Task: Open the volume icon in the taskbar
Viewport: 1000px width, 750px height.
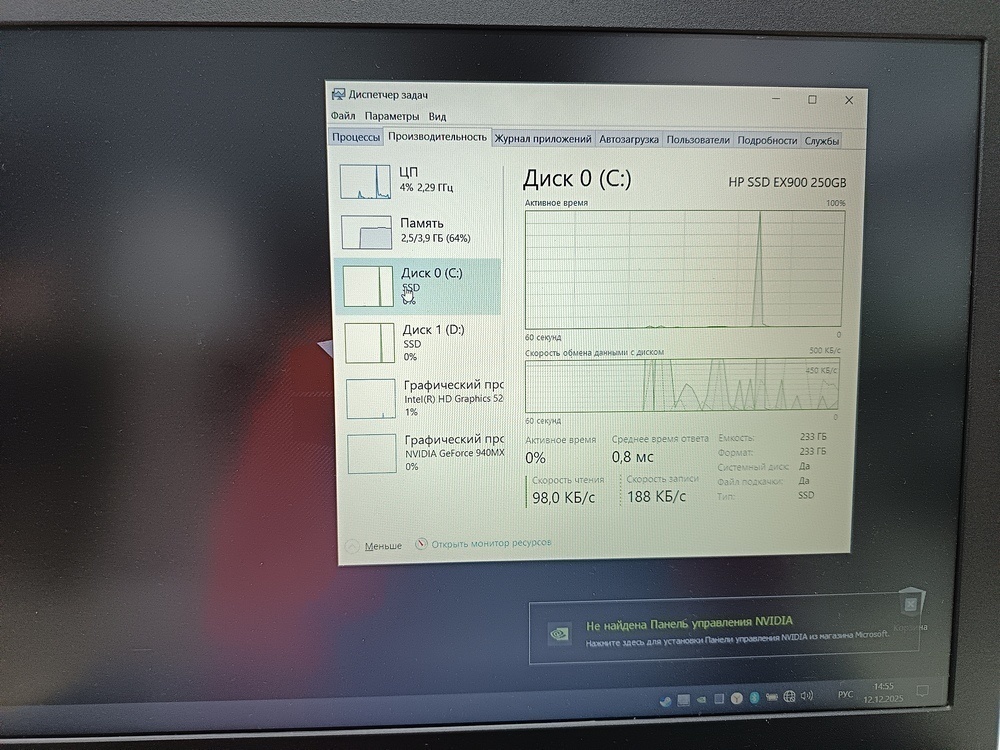Action: pos(806,697)
